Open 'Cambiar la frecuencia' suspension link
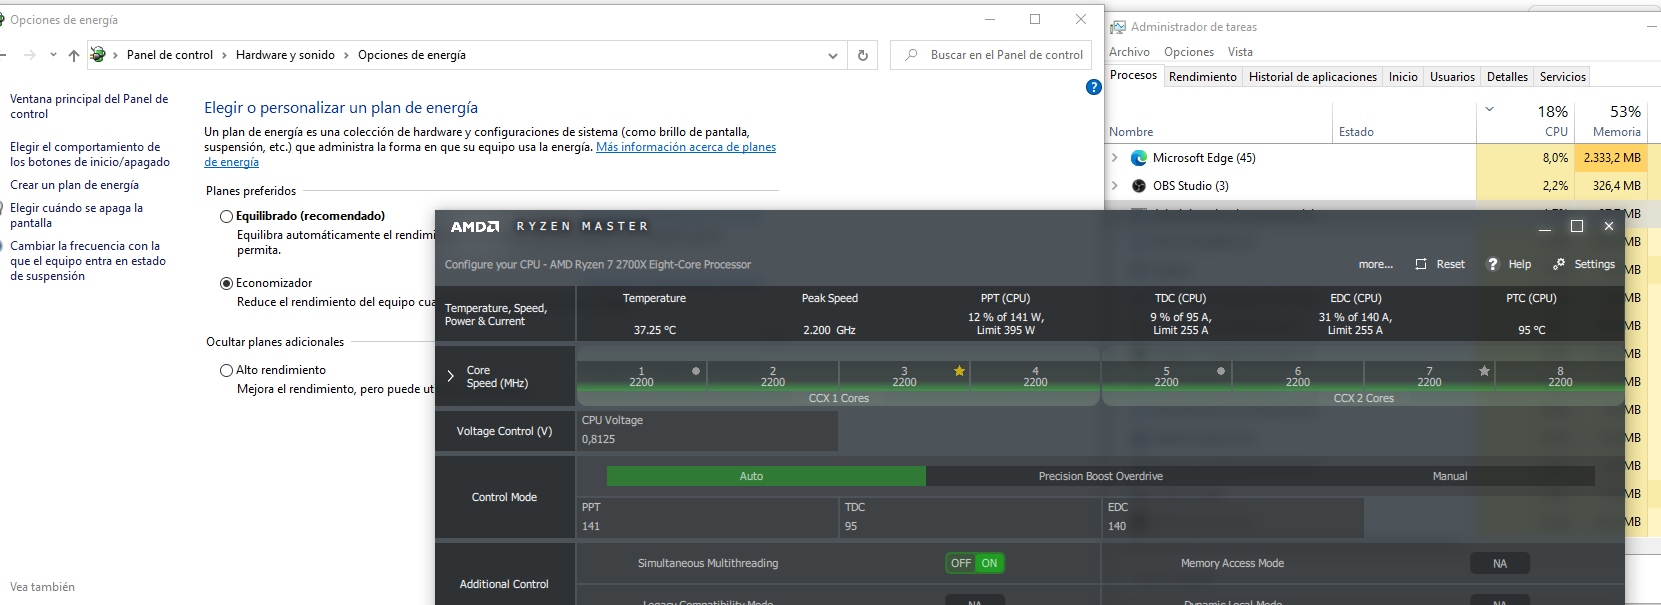The height and width of the screenshot is (605, 1661). tap(88, 261)
